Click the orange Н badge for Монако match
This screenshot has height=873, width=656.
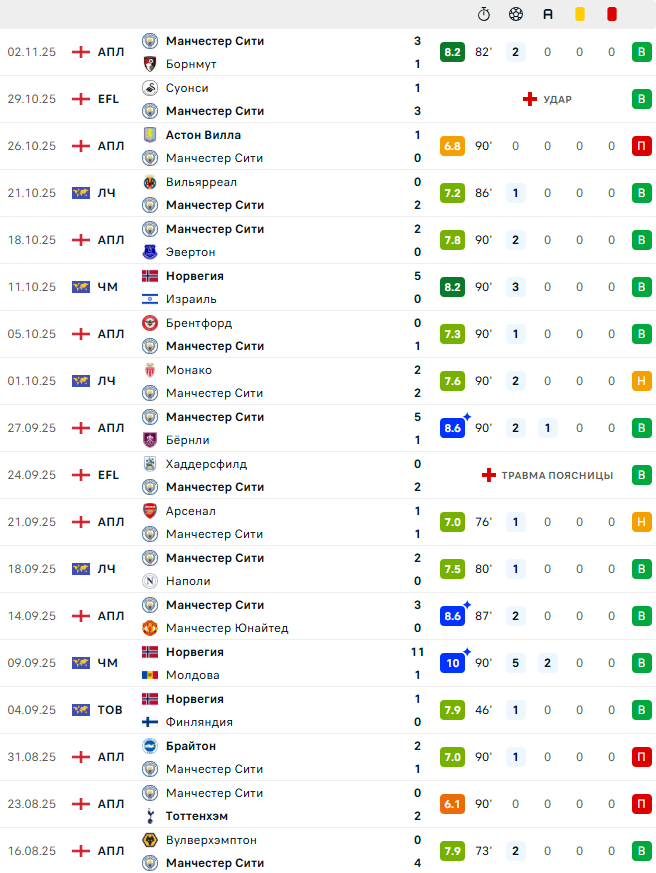[640, 381]
